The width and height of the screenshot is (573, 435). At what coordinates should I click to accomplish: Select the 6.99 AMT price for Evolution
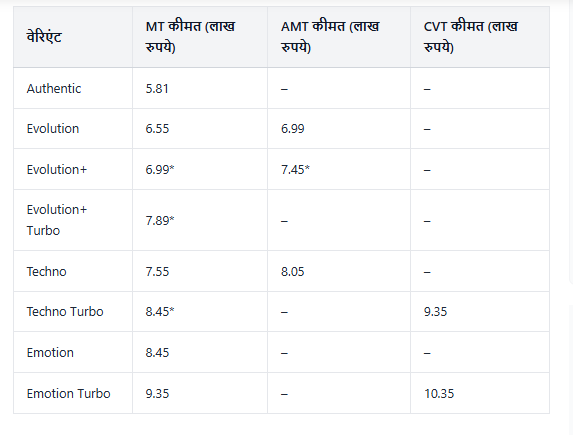292,129
